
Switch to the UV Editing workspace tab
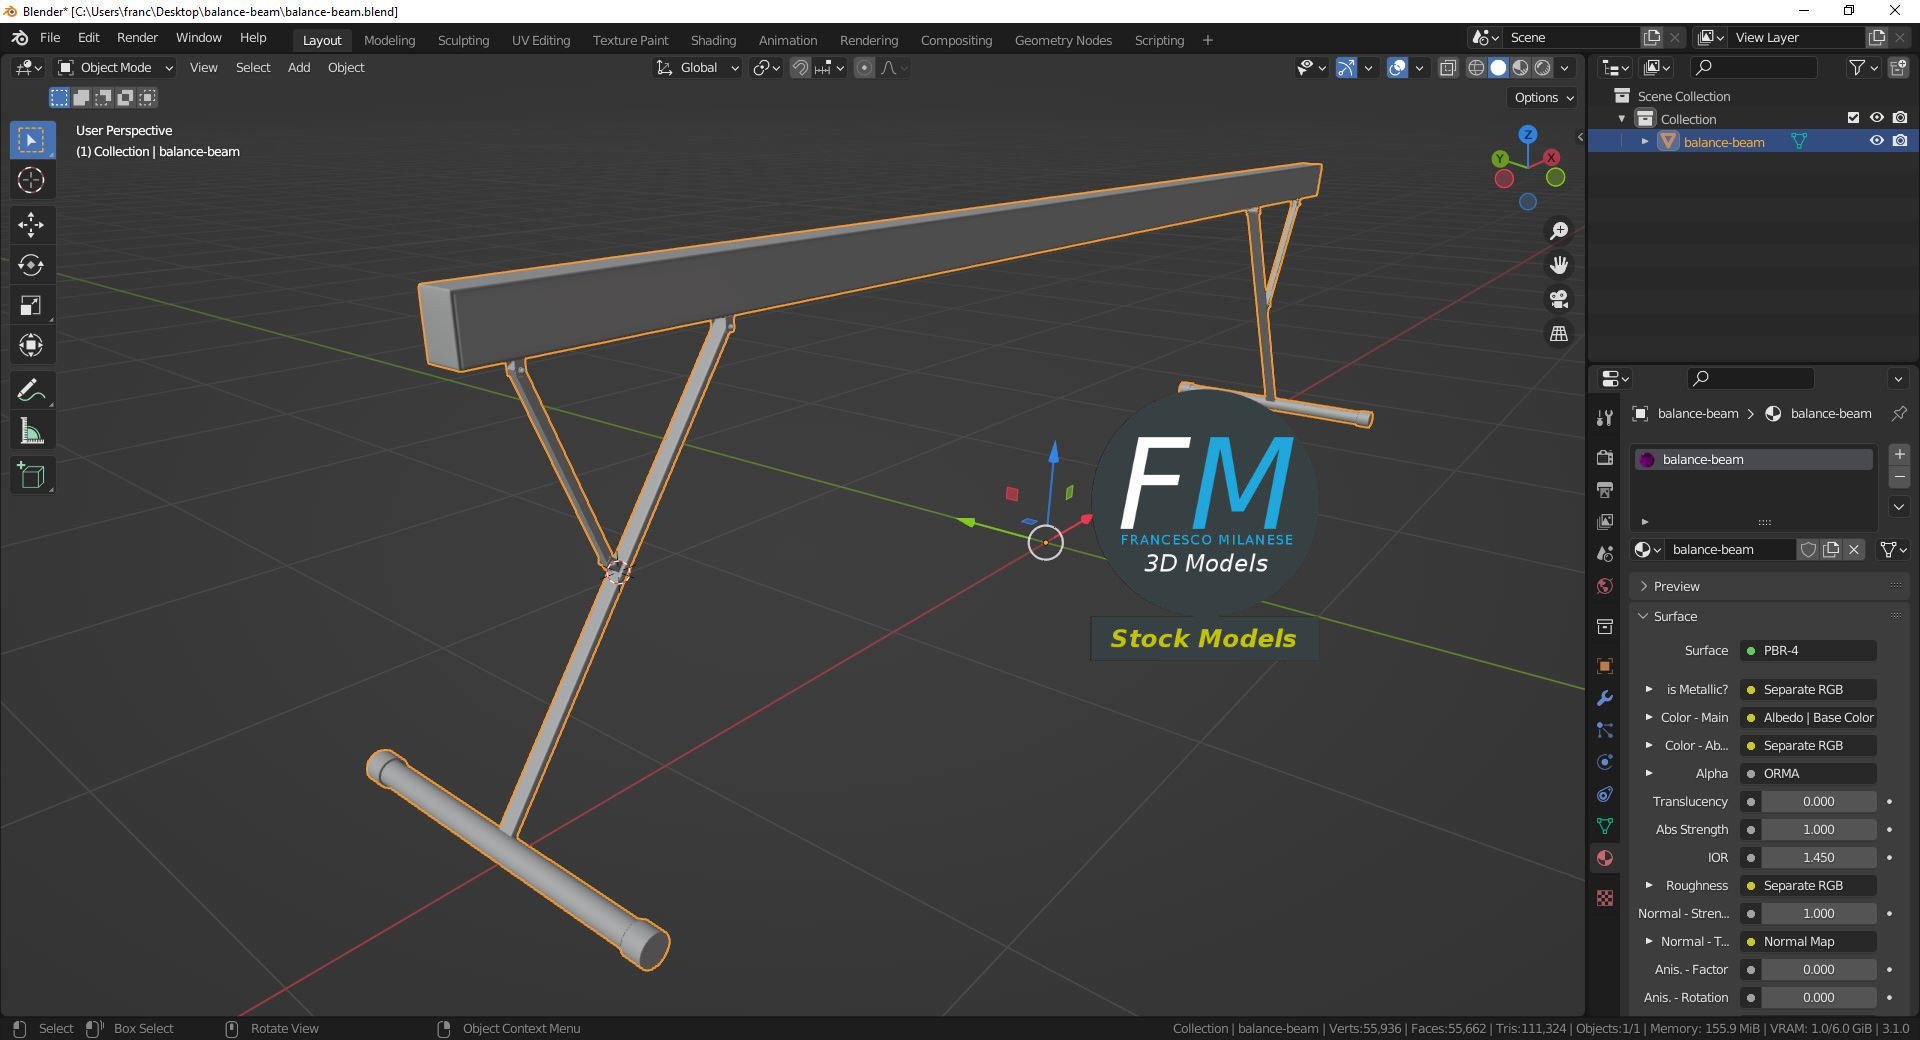[541, 40]
